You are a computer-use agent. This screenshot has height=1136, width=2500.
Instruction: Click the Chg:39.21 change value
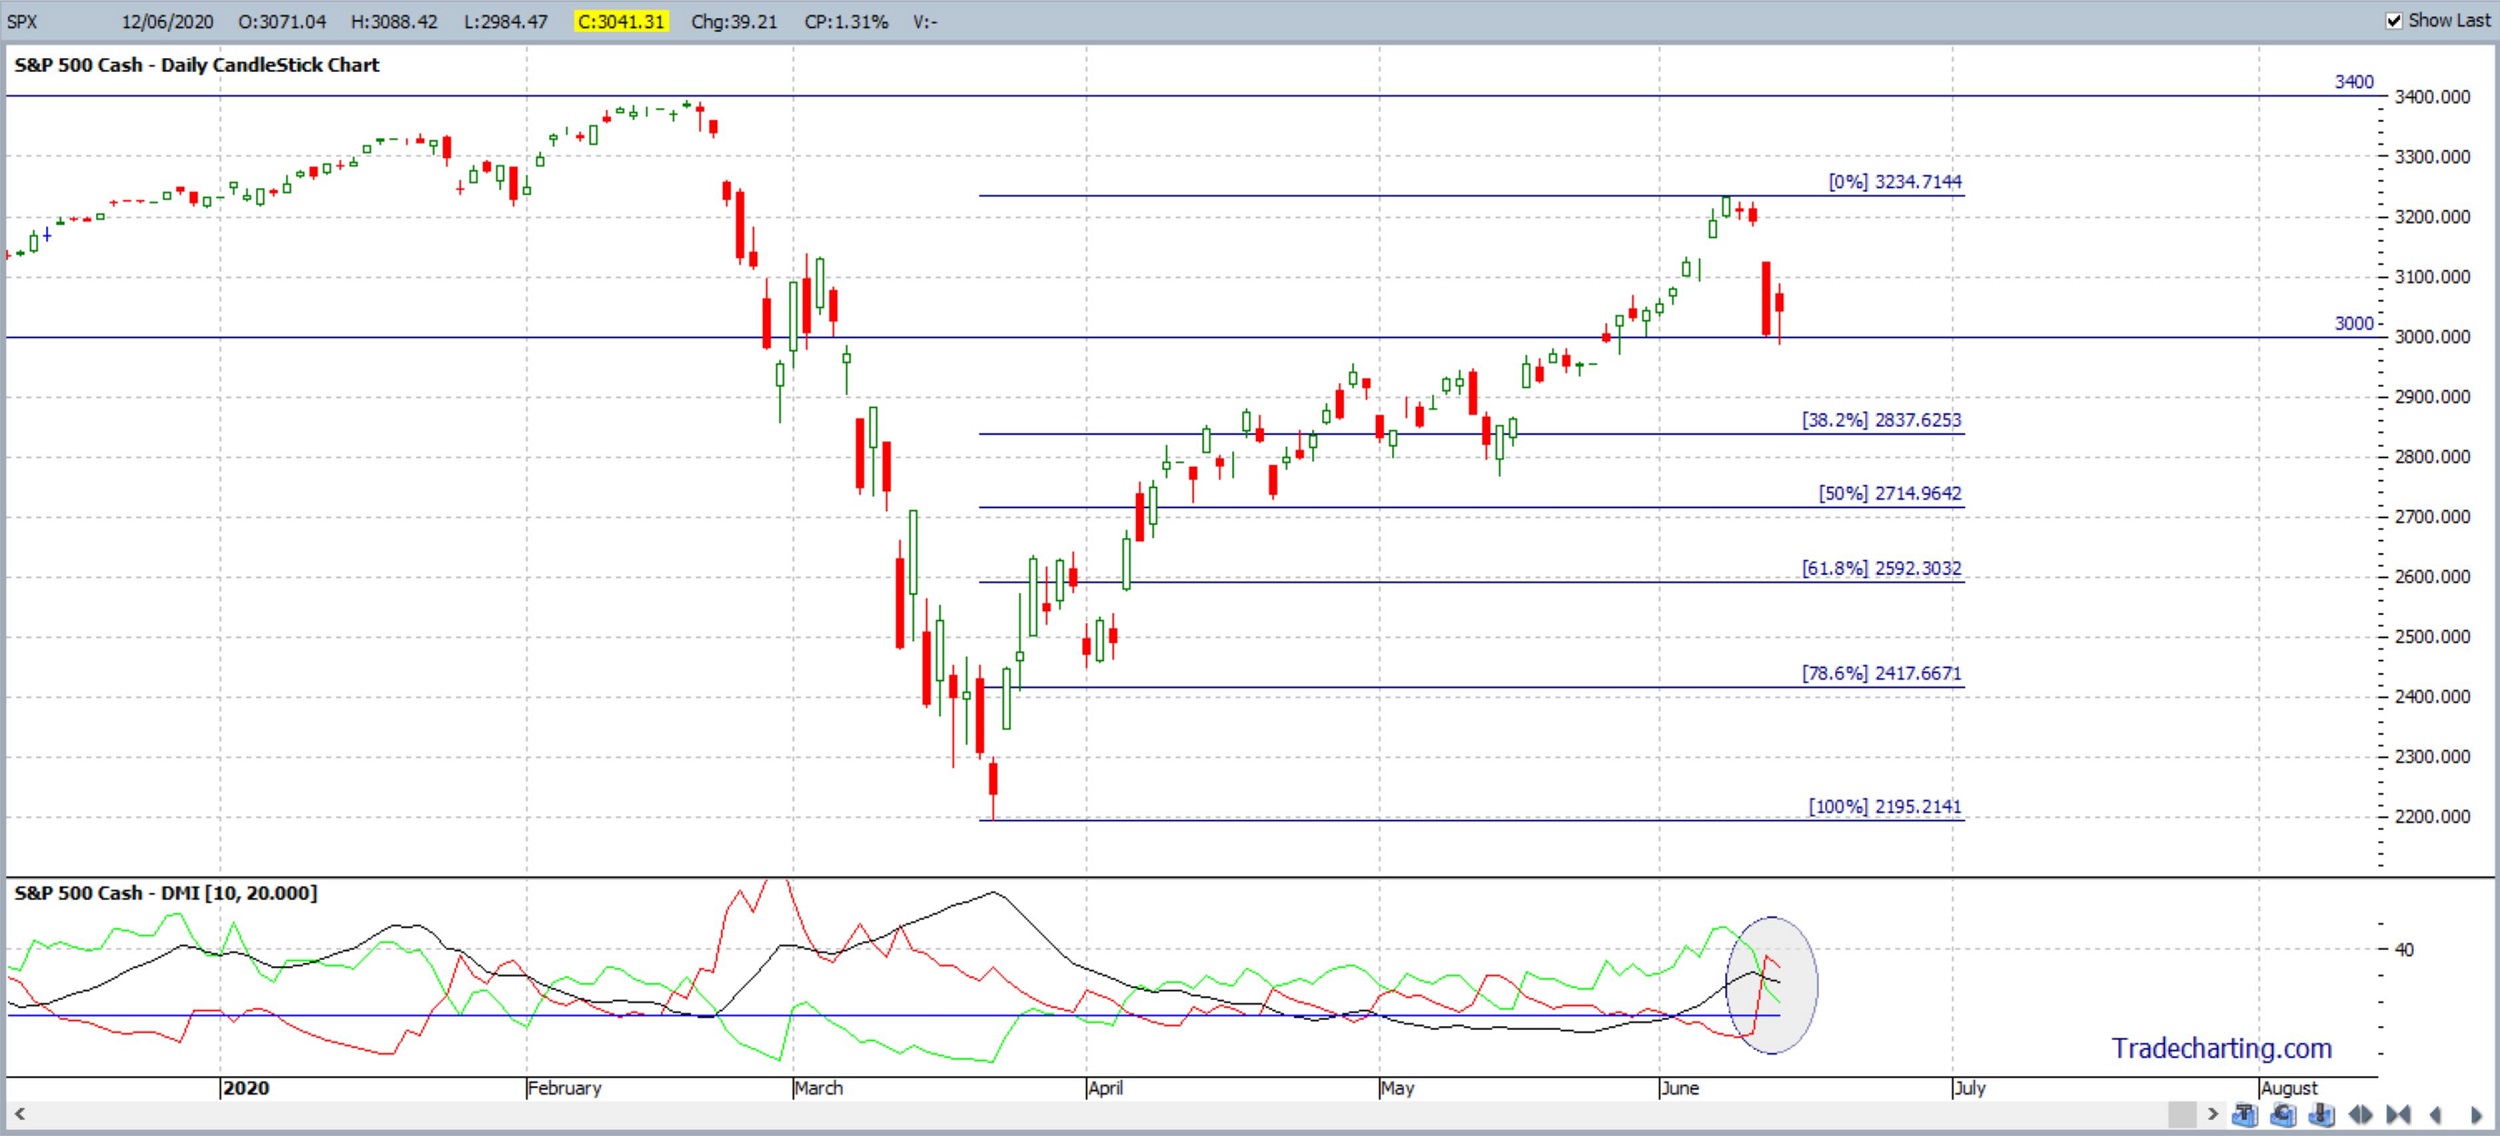click(x=734, y=21)
